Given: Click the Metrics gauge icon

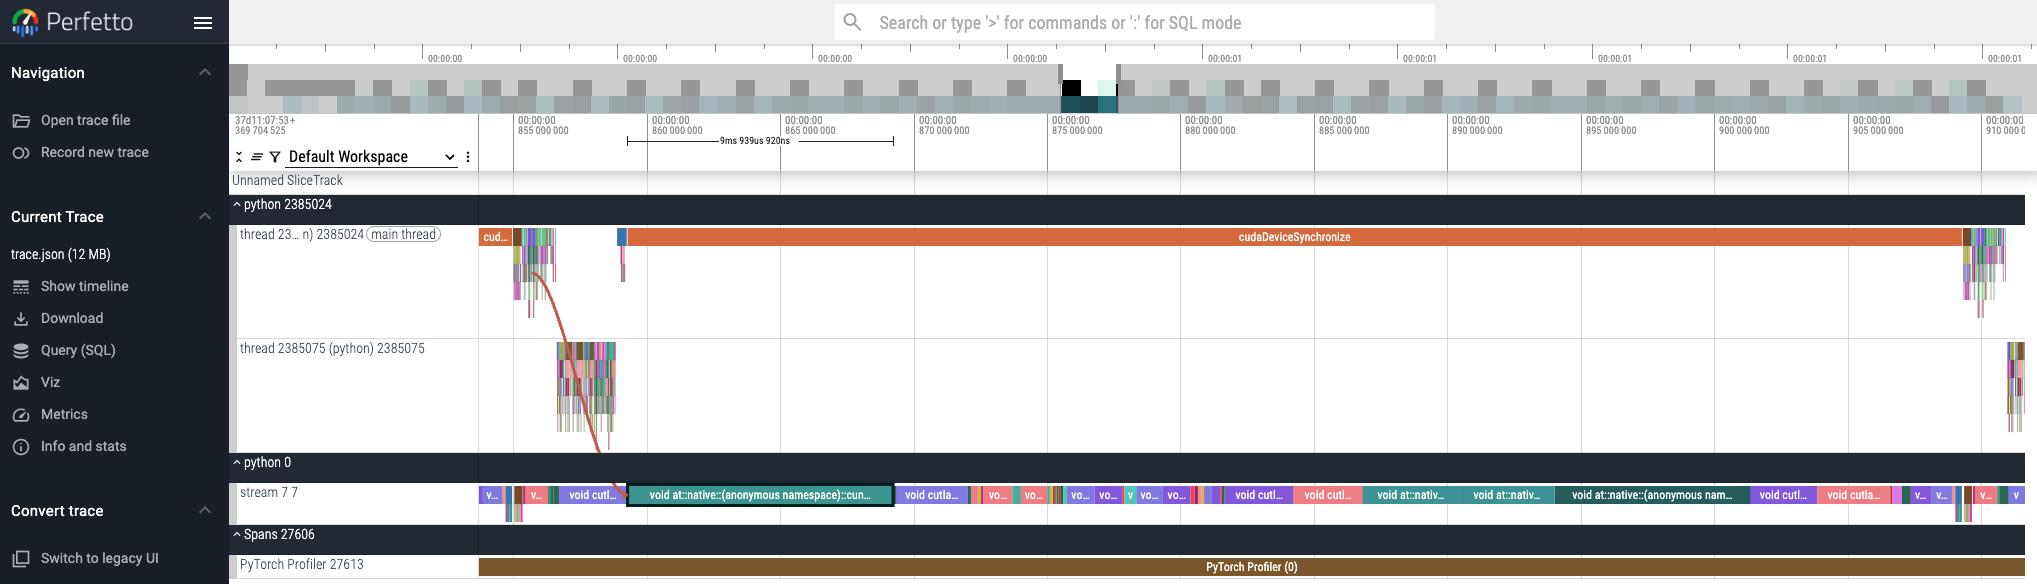Looking at the screenshot, I should click(x=21, y=415).
